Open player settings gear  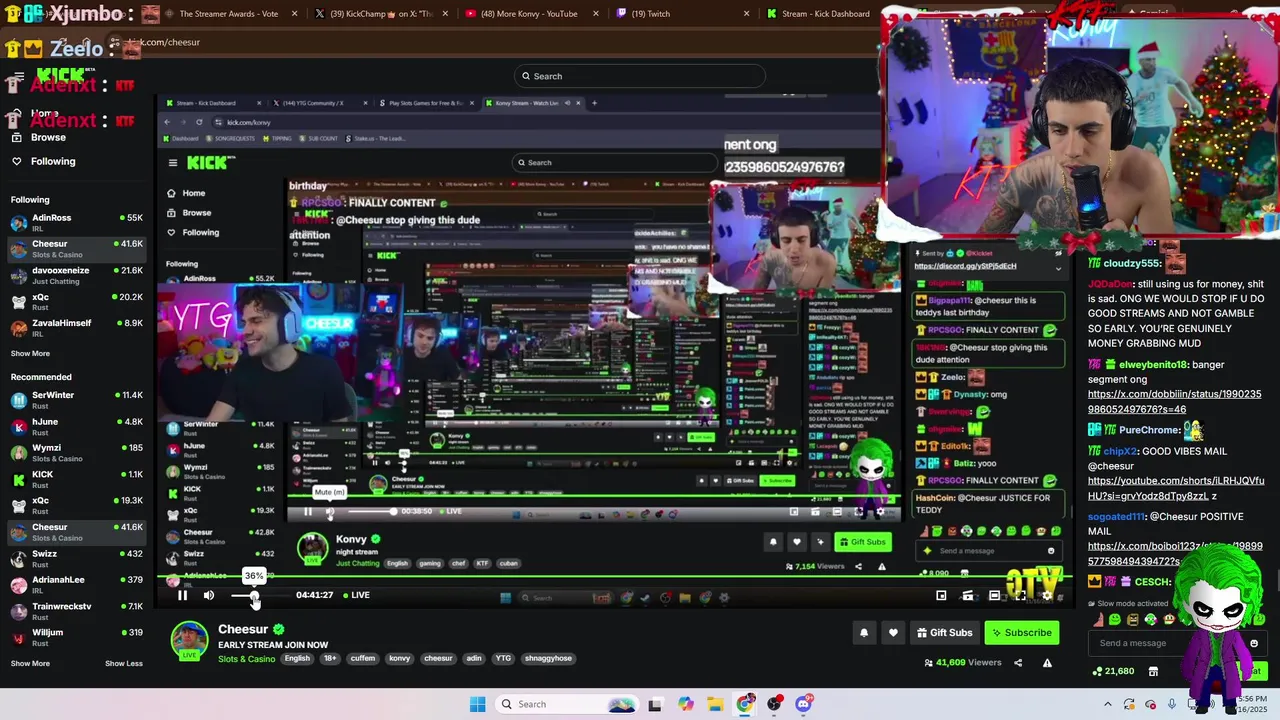[x=1046, y=596]
